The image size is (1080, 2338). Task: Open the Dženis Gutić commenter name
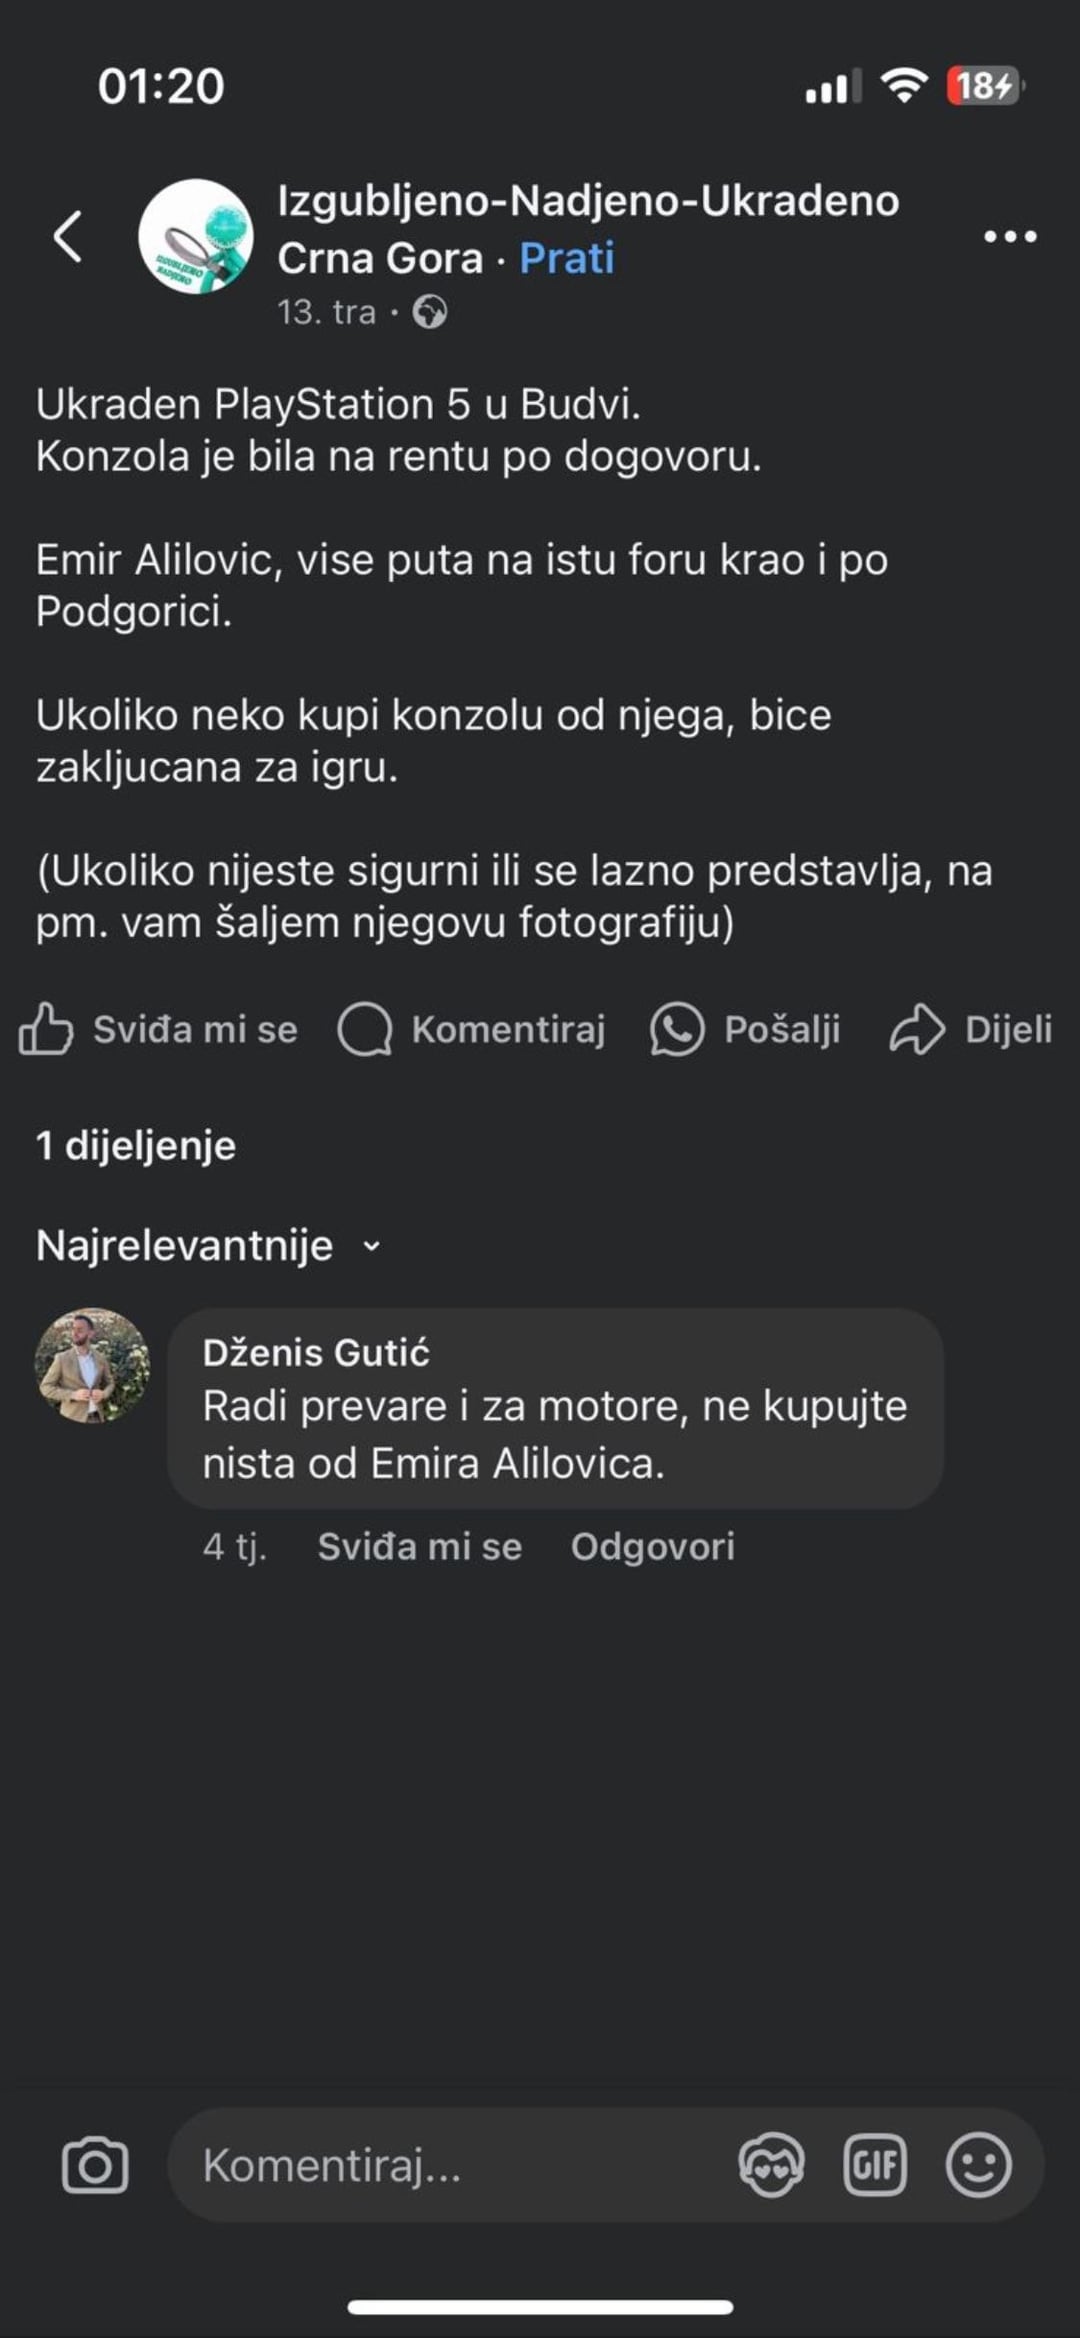(316, 1352)
